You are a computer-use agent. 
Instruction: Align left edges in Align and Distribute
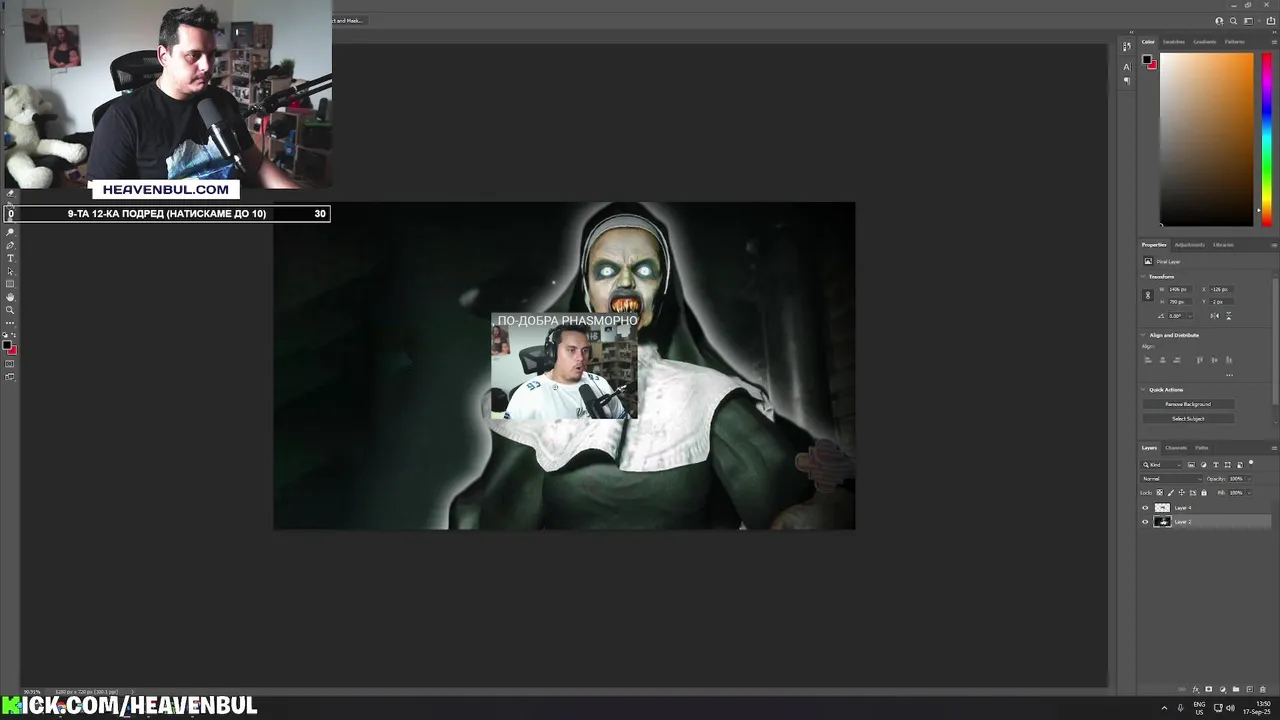1148,360
